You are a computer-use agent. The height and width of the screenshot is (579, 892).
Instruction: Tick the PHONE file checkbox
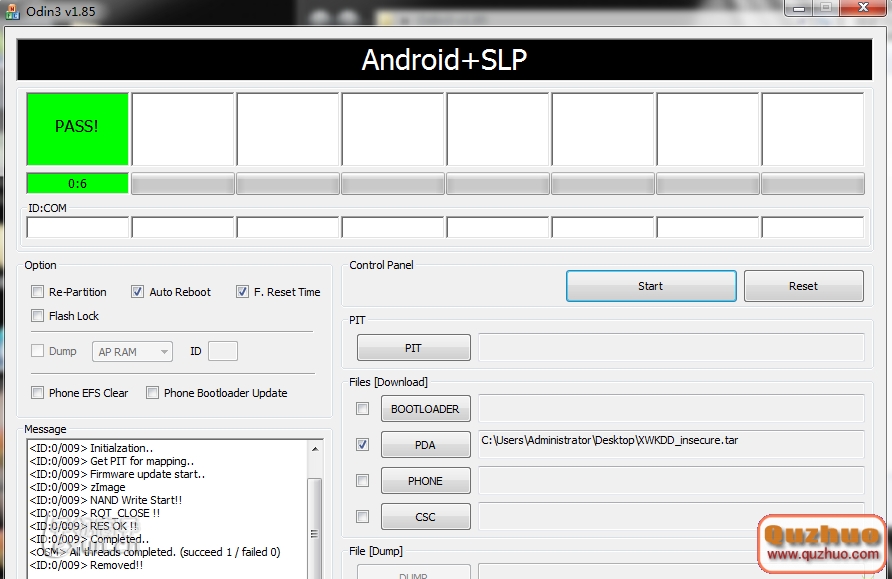click(362, 481)
